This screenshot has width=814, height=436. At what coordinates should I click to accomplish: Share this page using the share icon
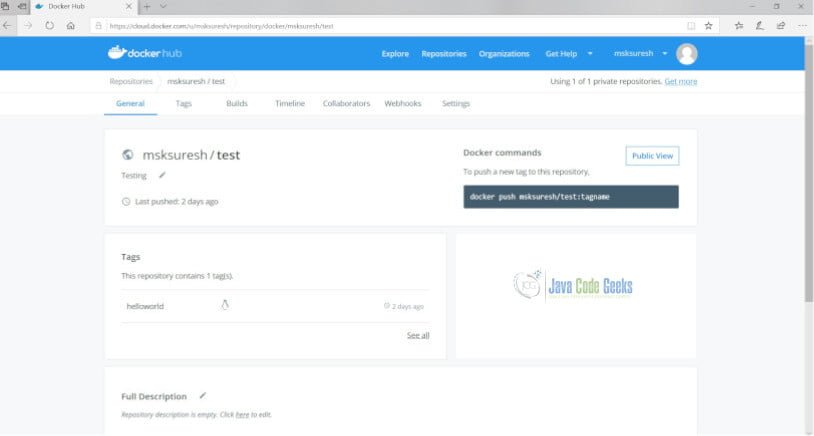pyautogui.click(x=780, y=25)
